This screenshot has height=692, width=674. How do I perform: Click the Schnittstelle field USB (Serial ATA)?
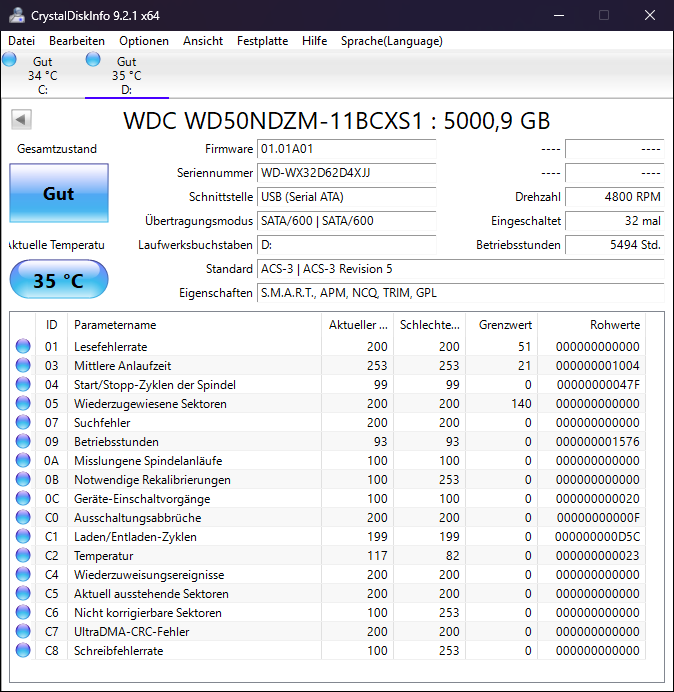pyautogui.click(x=347, y=197)
